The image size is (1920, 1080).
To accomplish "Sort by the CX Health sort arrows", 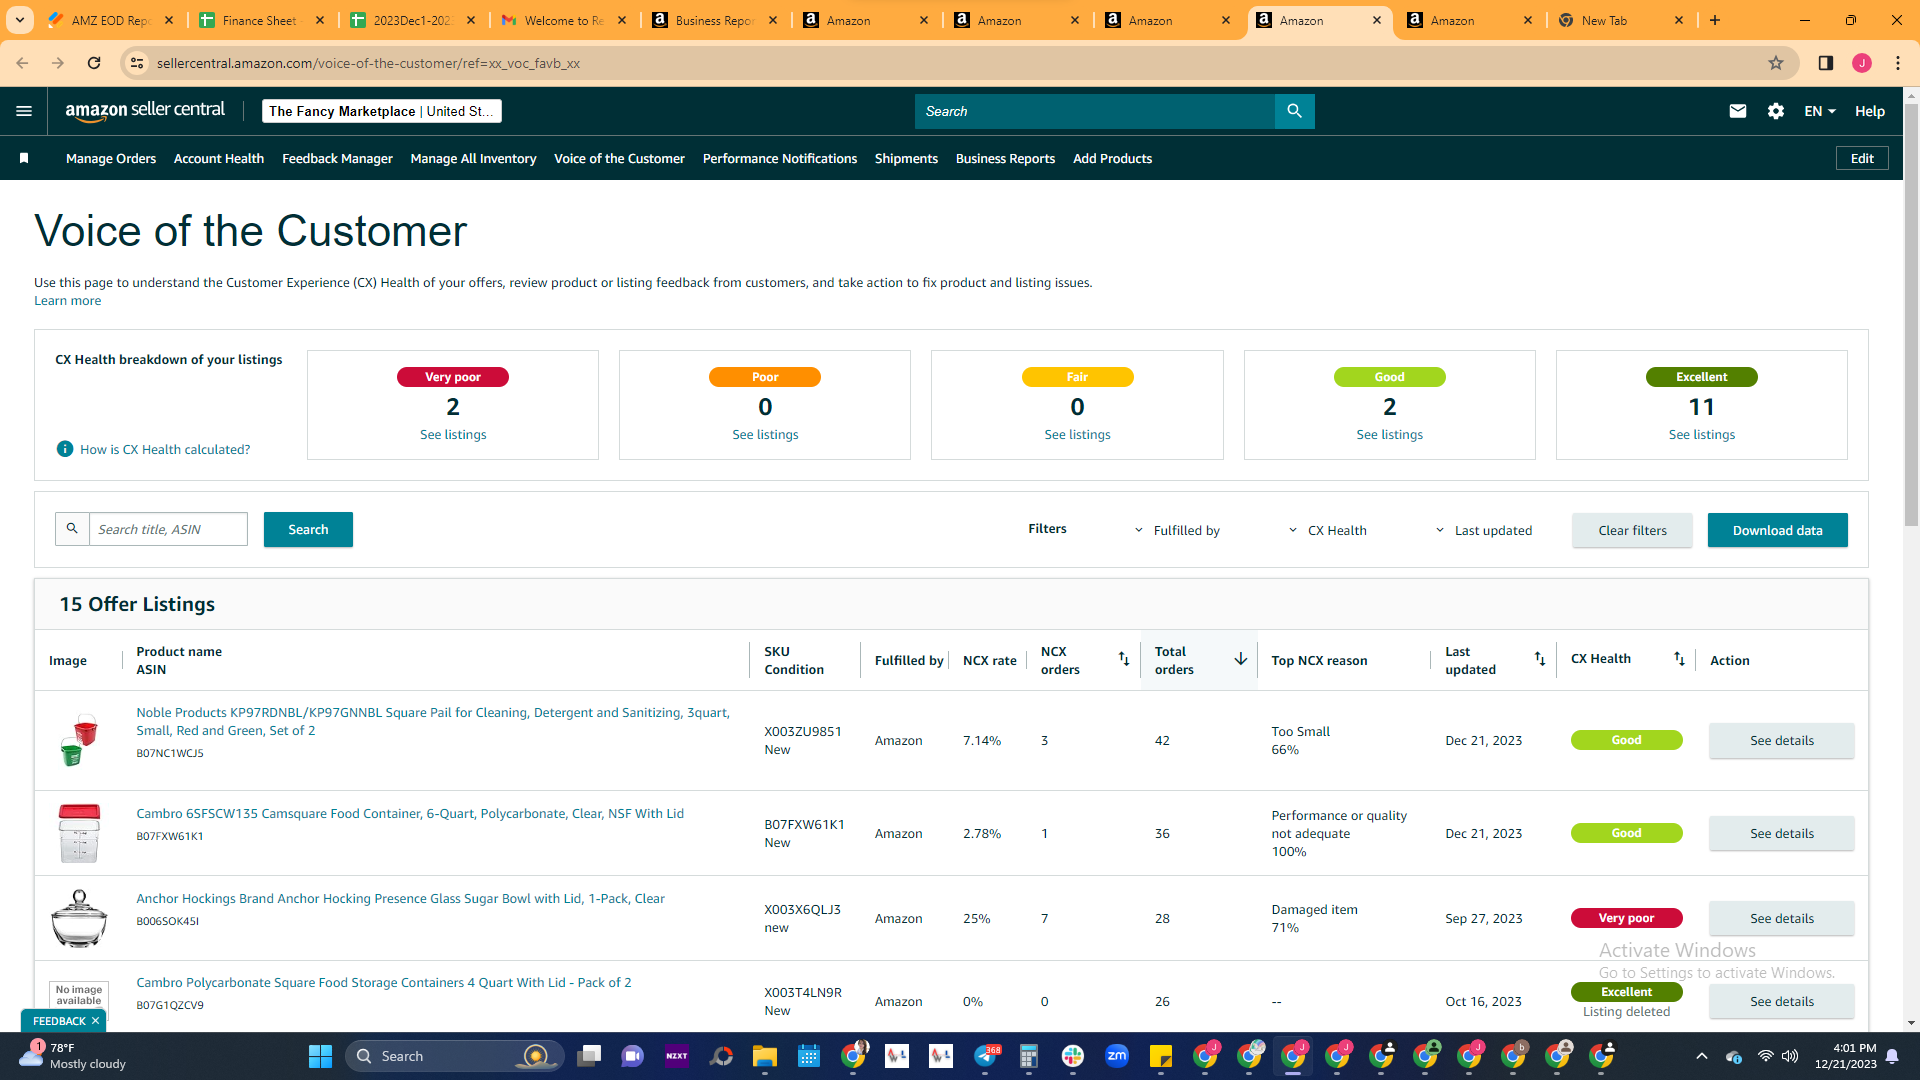I will (x=1679, y=659).
